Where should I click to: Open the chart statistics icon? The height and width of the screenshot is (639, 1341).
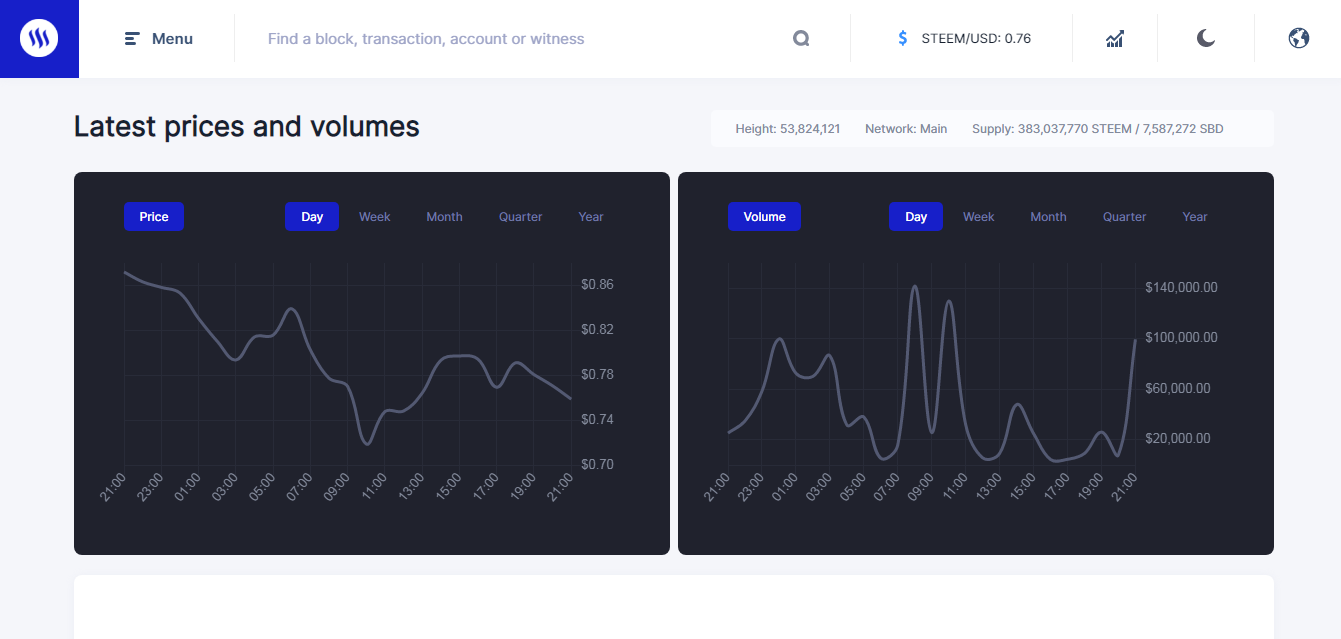[1115, 39]
